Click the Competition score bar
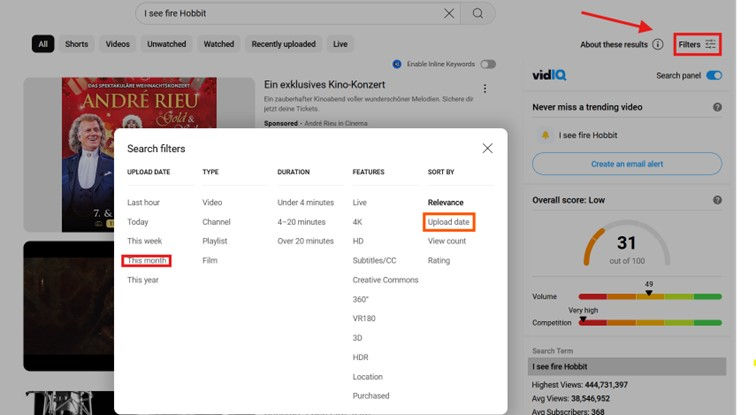This screenshot has height=415, width=756. 650,322
